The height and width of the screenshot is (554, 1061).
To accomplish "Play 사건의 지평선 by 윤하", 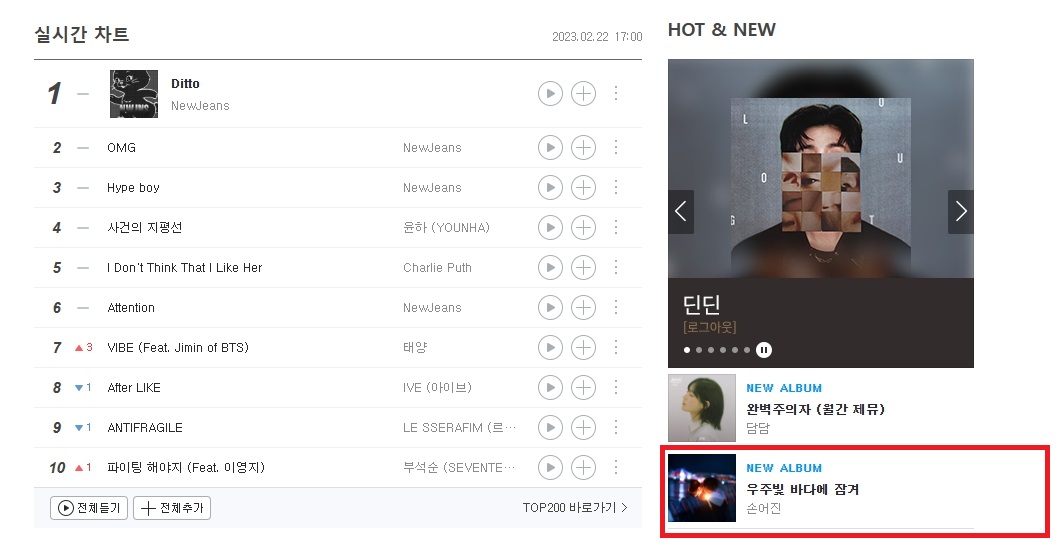I will tap(550, 227).
